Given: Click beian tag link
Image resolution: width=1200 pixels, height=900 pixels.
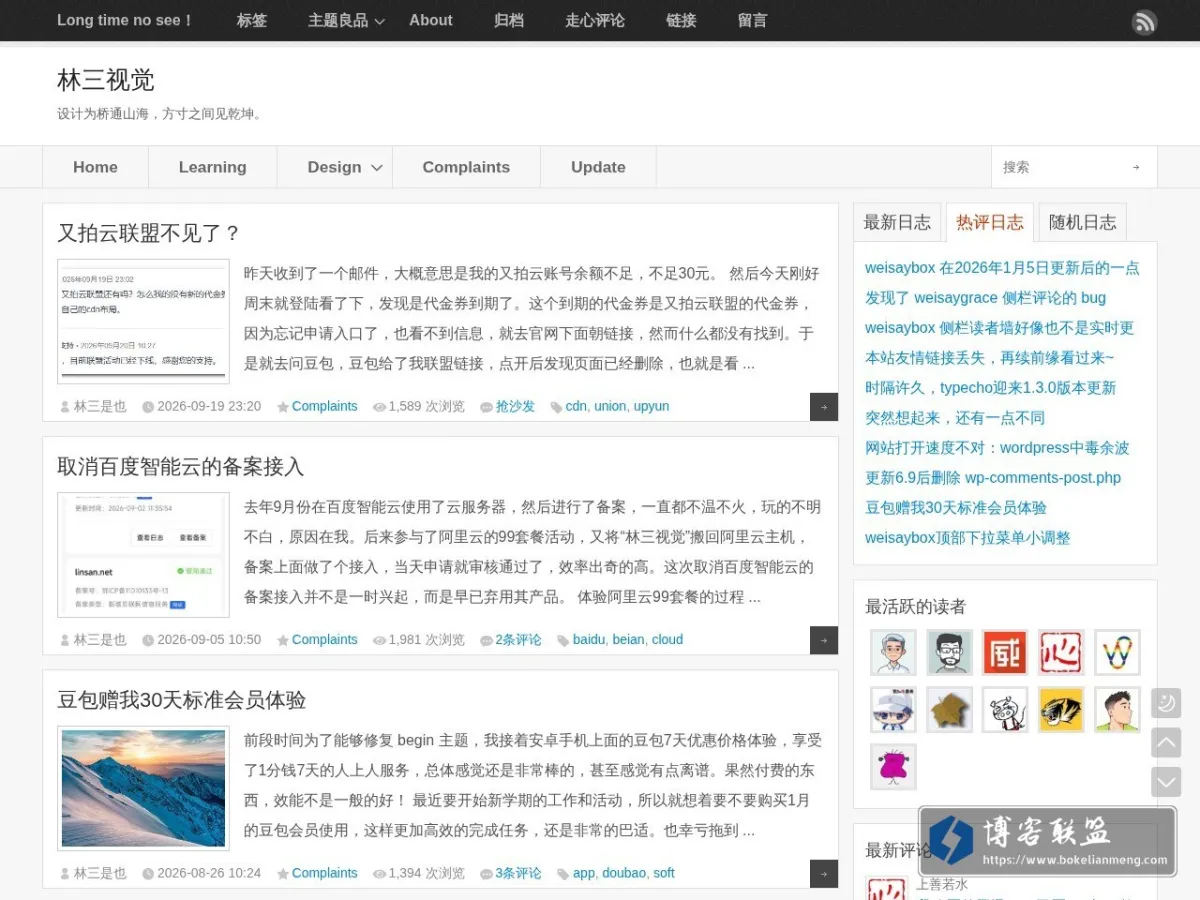Looking at the screenshot, I should 629,639.
